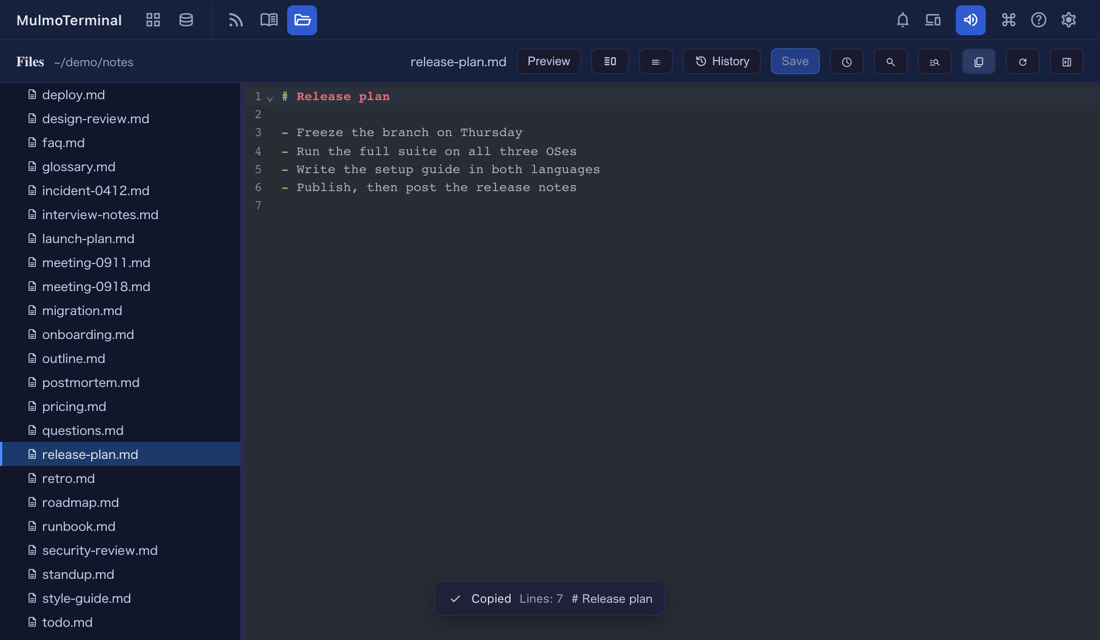This screenshot has height=640, width=1100.
Task: Open onboarding.md
Action: [120, 335]
